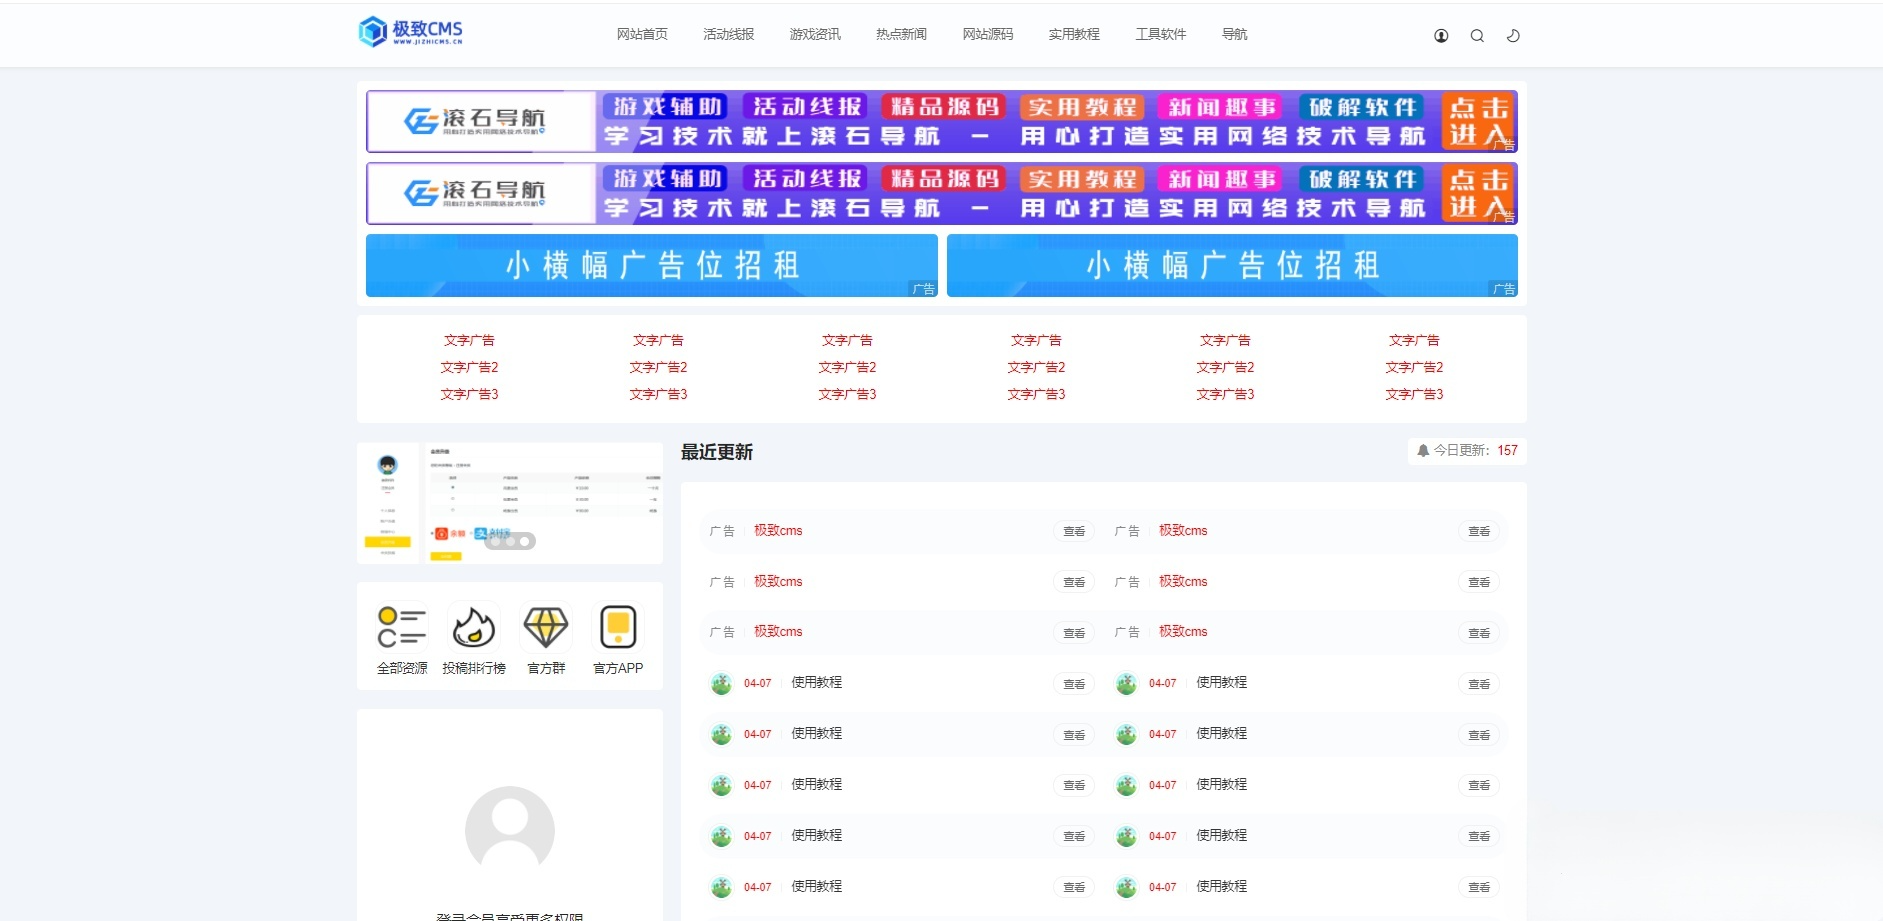This screenshot has height=921, width=1883.
Task: Open the 游戏资讯 menu item
Action: click(x=814, y=33)
